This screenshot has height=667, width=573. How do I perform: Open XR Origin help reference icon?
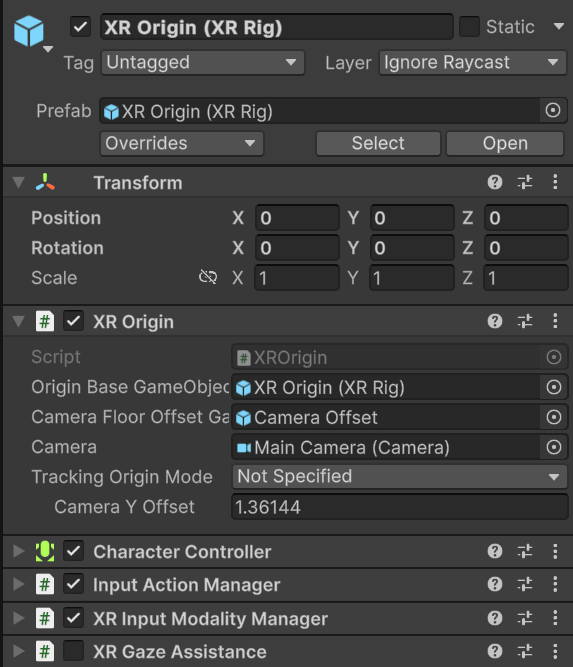click(x=495, y=321)
